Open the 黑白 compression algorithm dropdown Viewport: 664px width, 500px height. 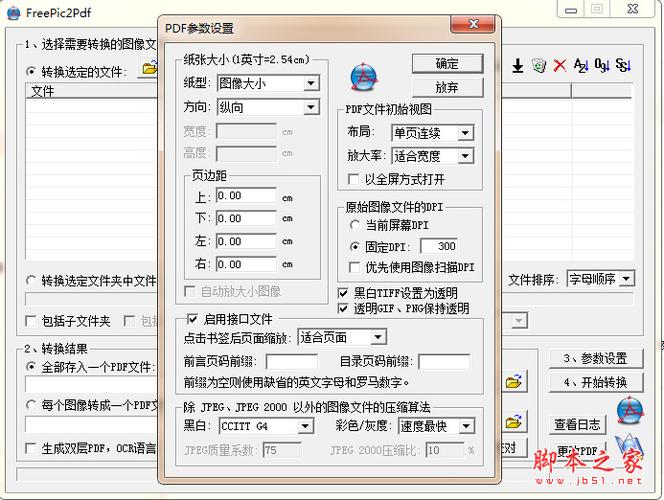[305, 426]
